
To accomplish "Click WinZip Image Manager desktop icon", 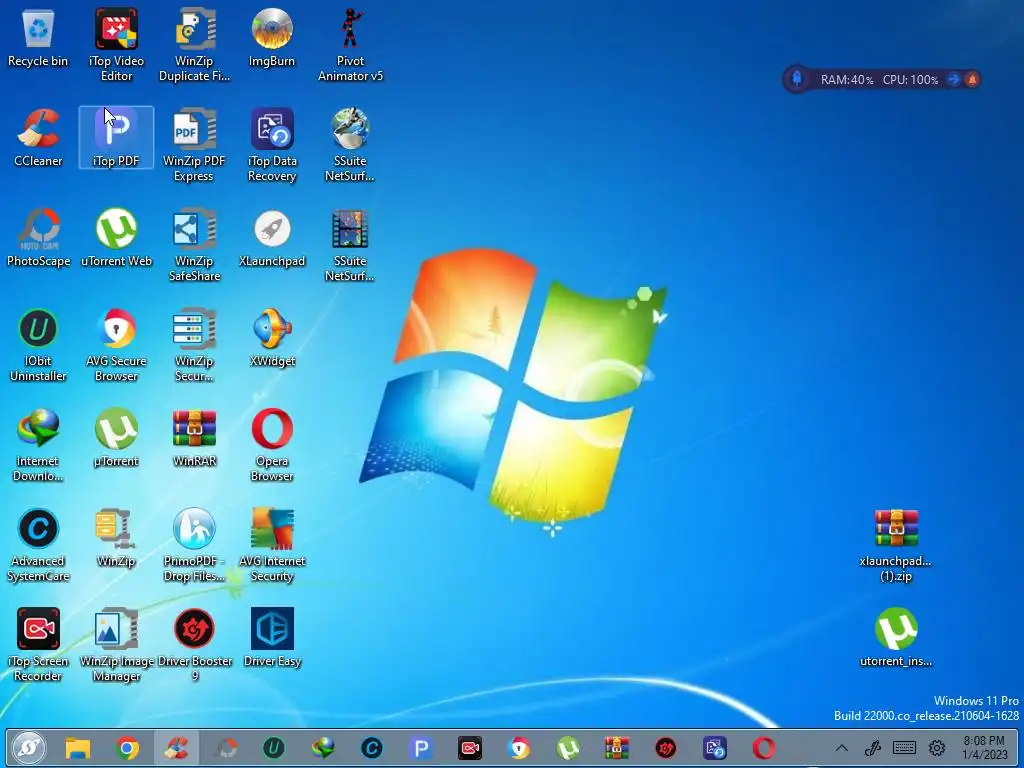I will [116, 645].
